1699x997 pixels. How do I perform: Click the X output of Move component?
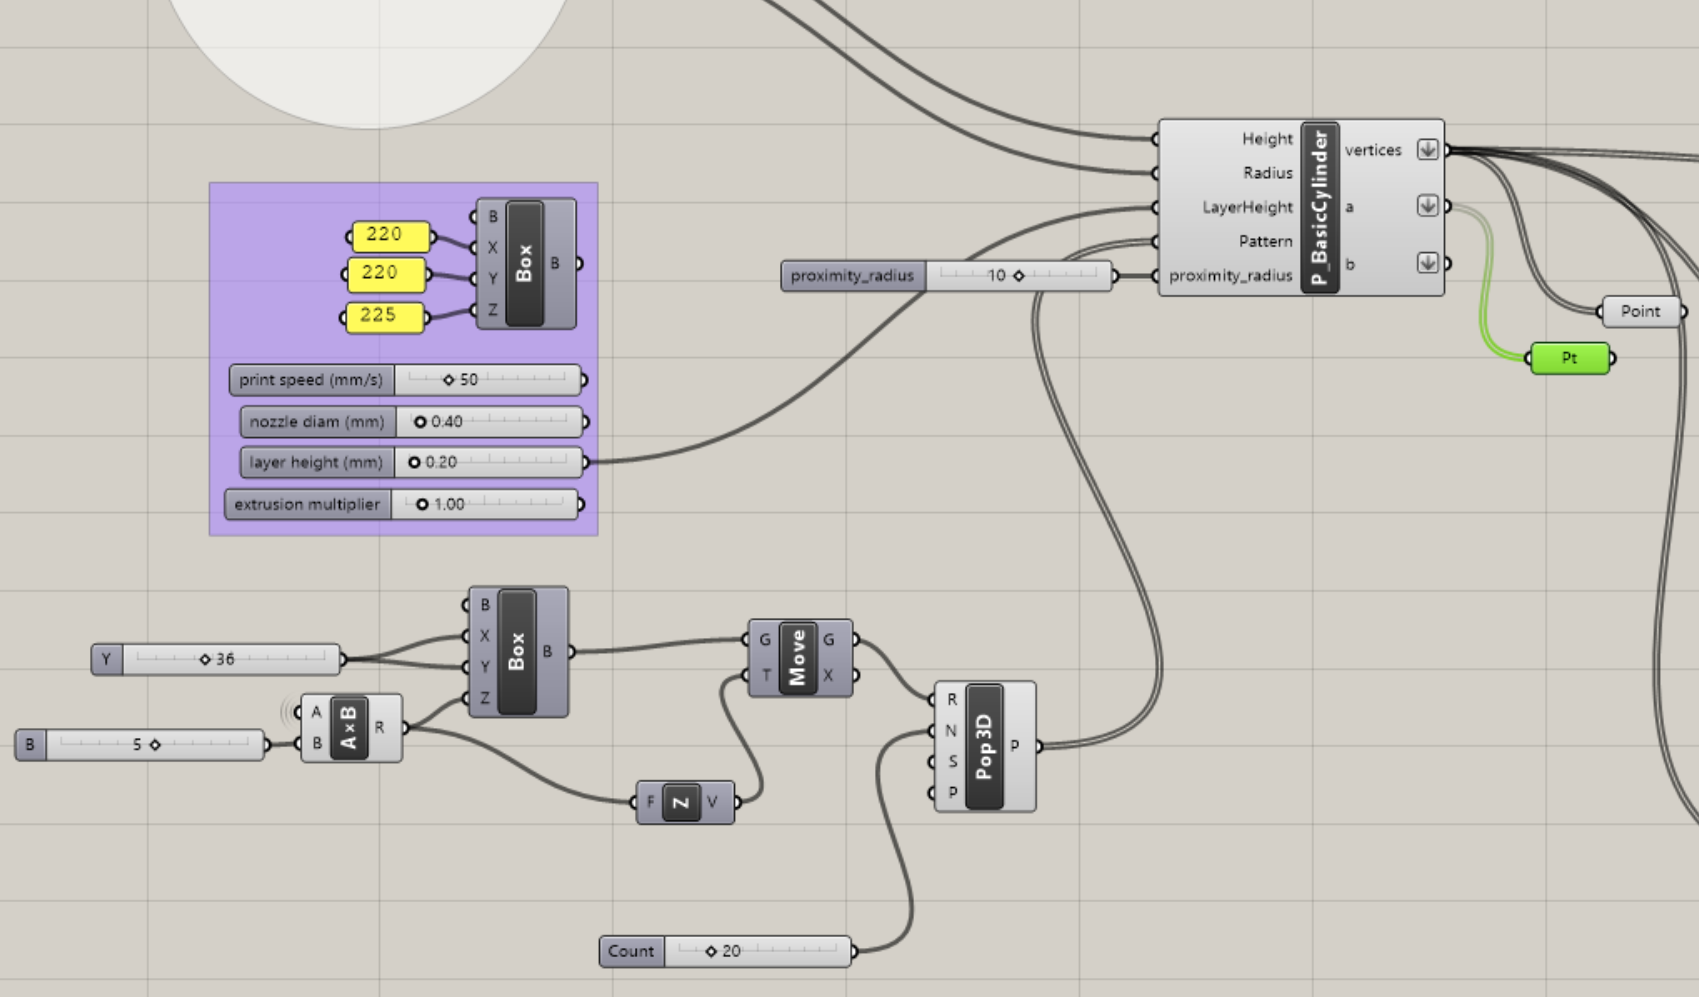[x=828, y=675]
